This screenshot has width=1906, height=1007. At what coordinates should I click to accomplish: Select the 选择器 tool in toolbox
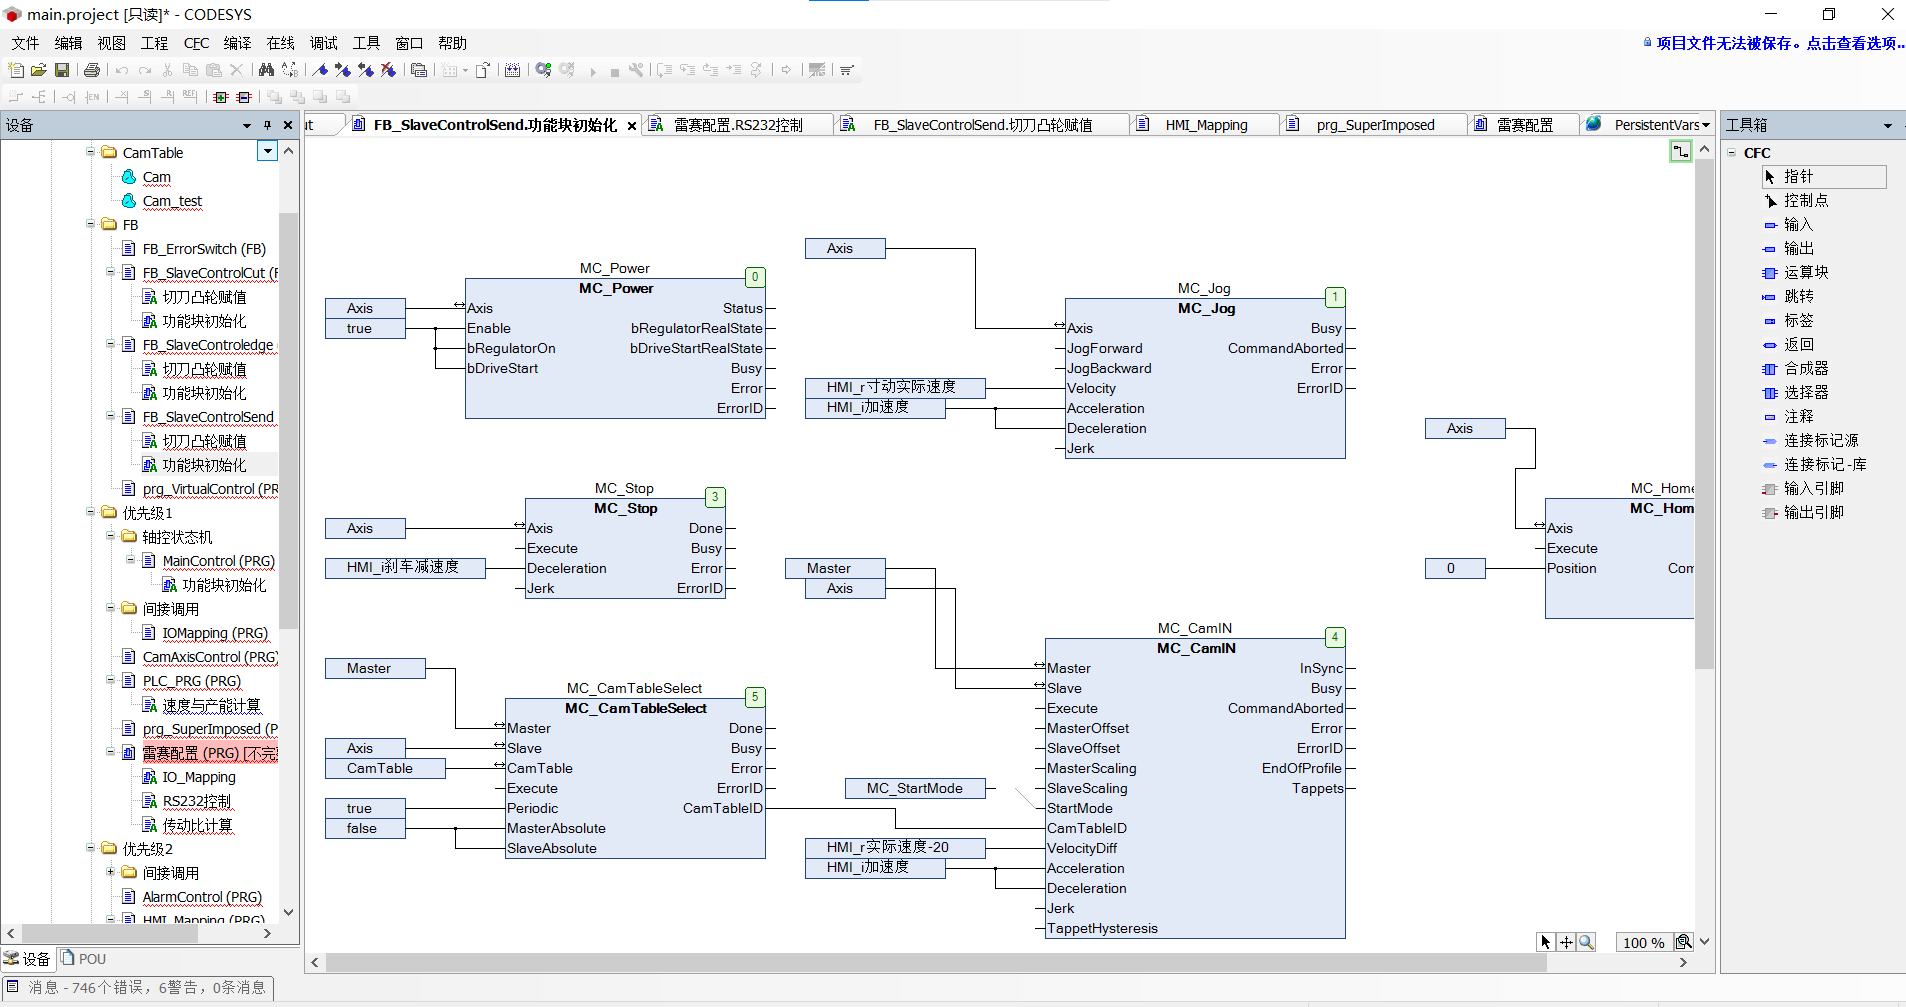(x=1805, y=392)
